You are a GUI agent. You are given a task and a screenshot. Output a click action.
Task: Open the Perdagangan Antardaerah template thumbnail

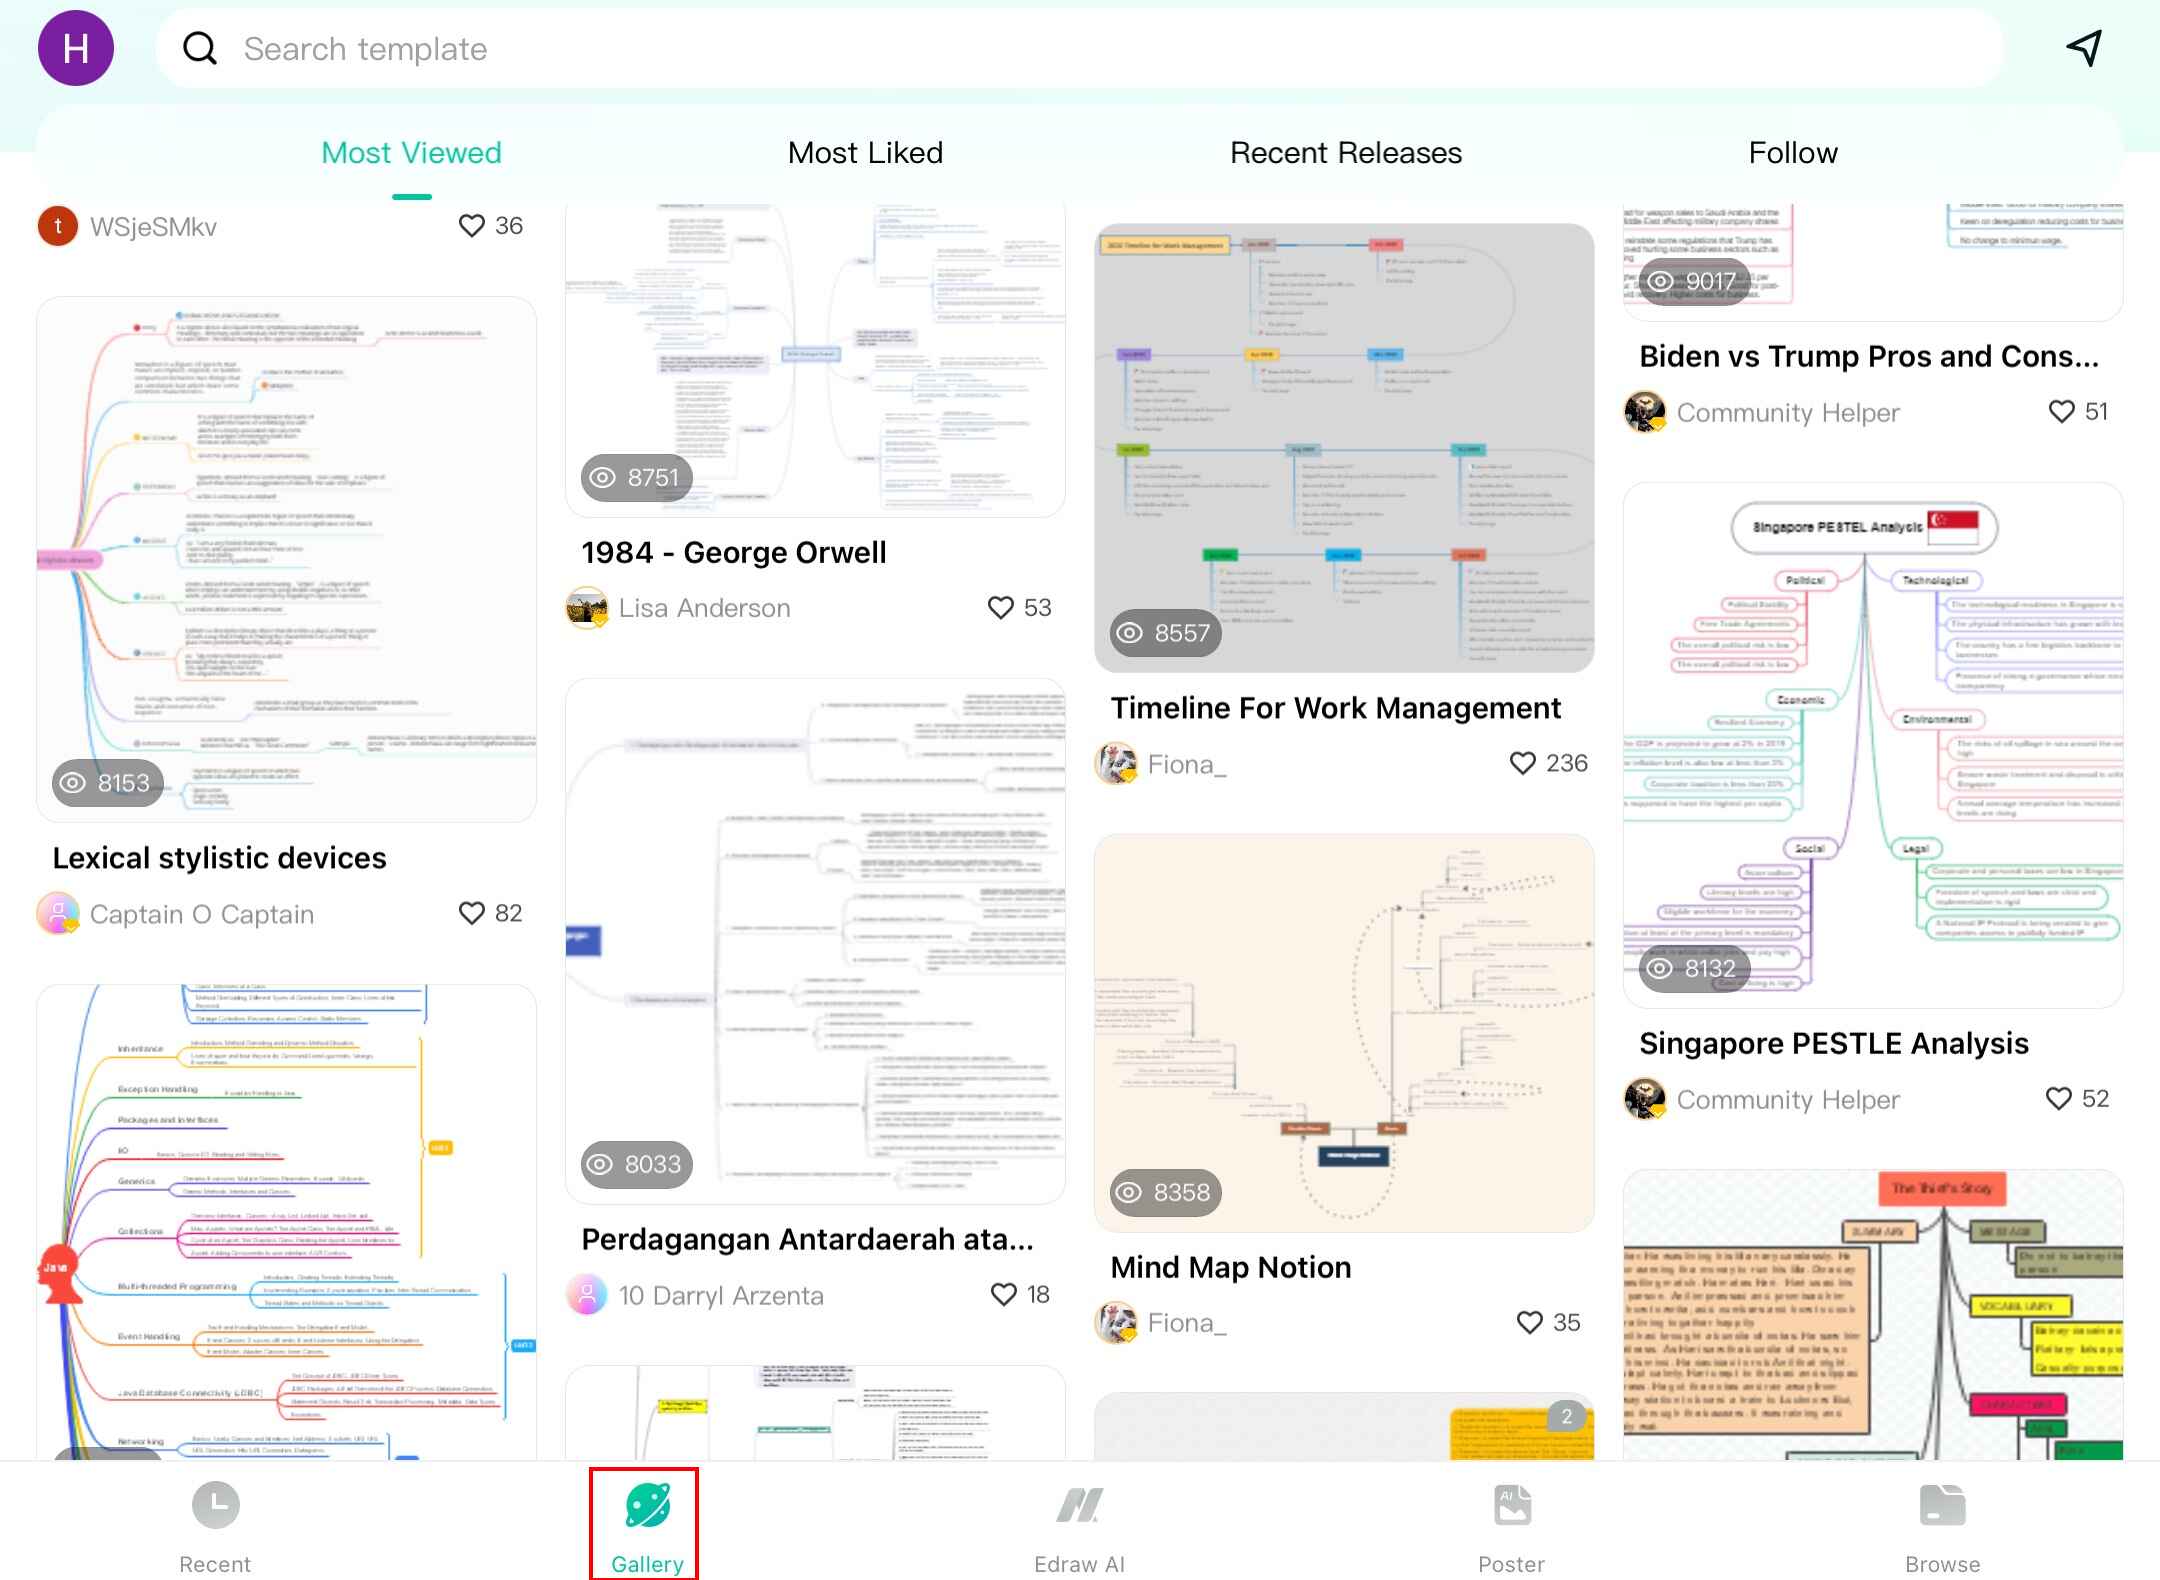pos(815,940)
